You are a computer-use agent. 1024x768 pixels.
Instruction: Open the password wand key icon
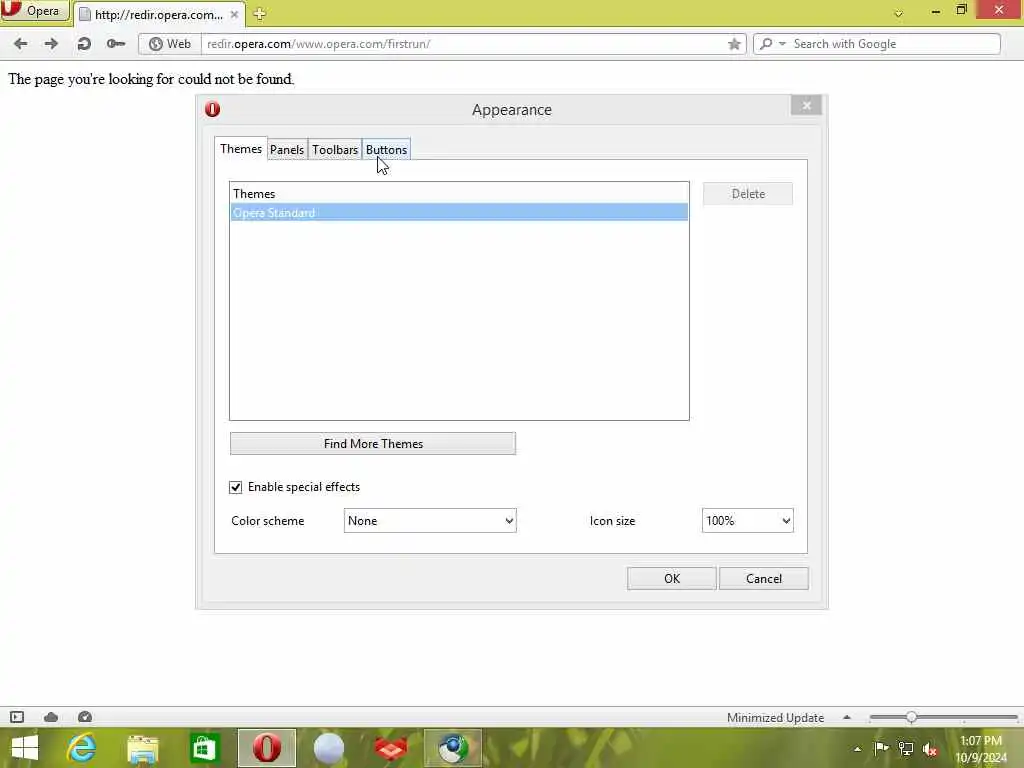coord(116,44)
